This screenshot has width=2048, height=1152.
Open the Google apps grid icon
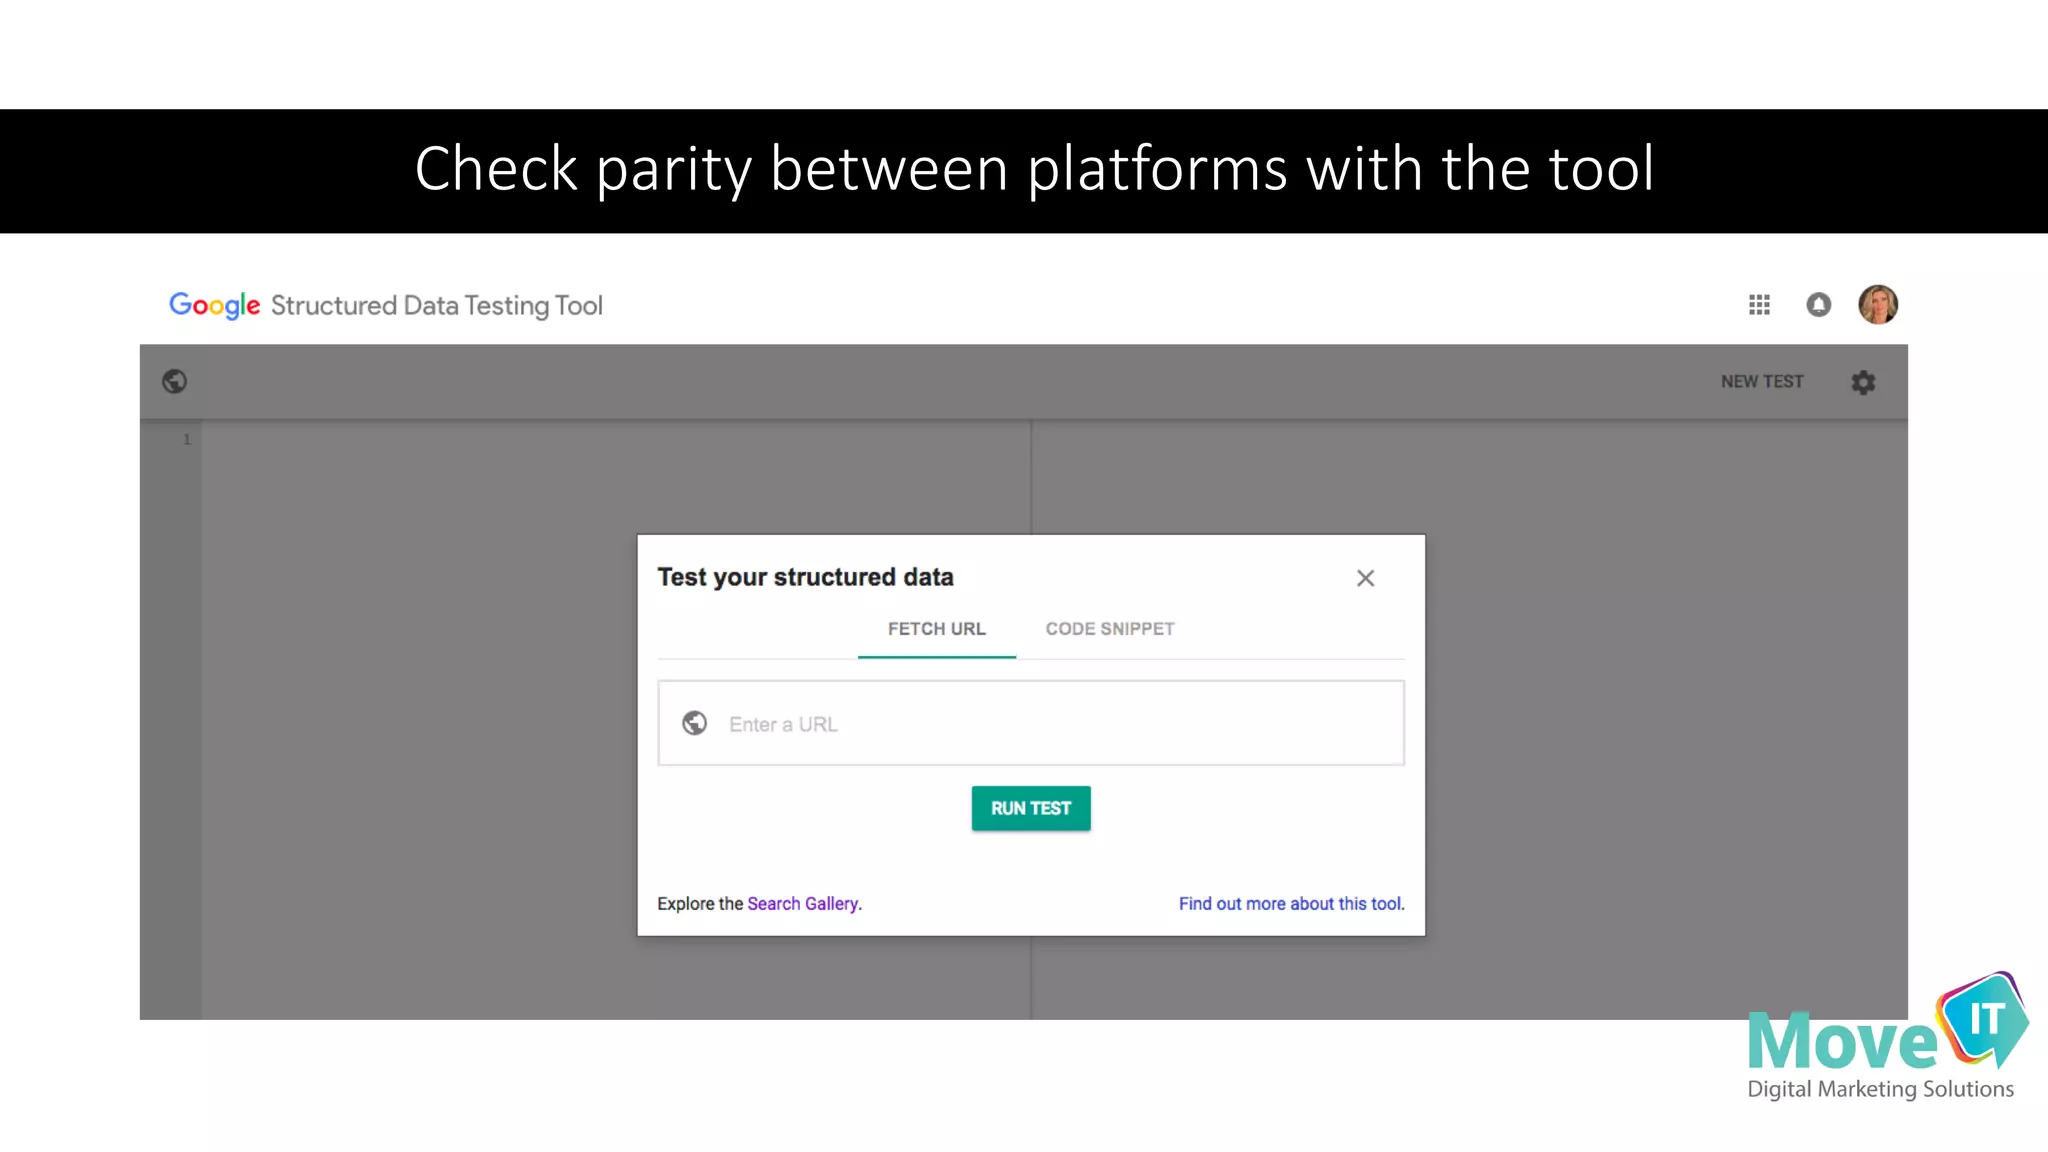tap(1759, 305)
